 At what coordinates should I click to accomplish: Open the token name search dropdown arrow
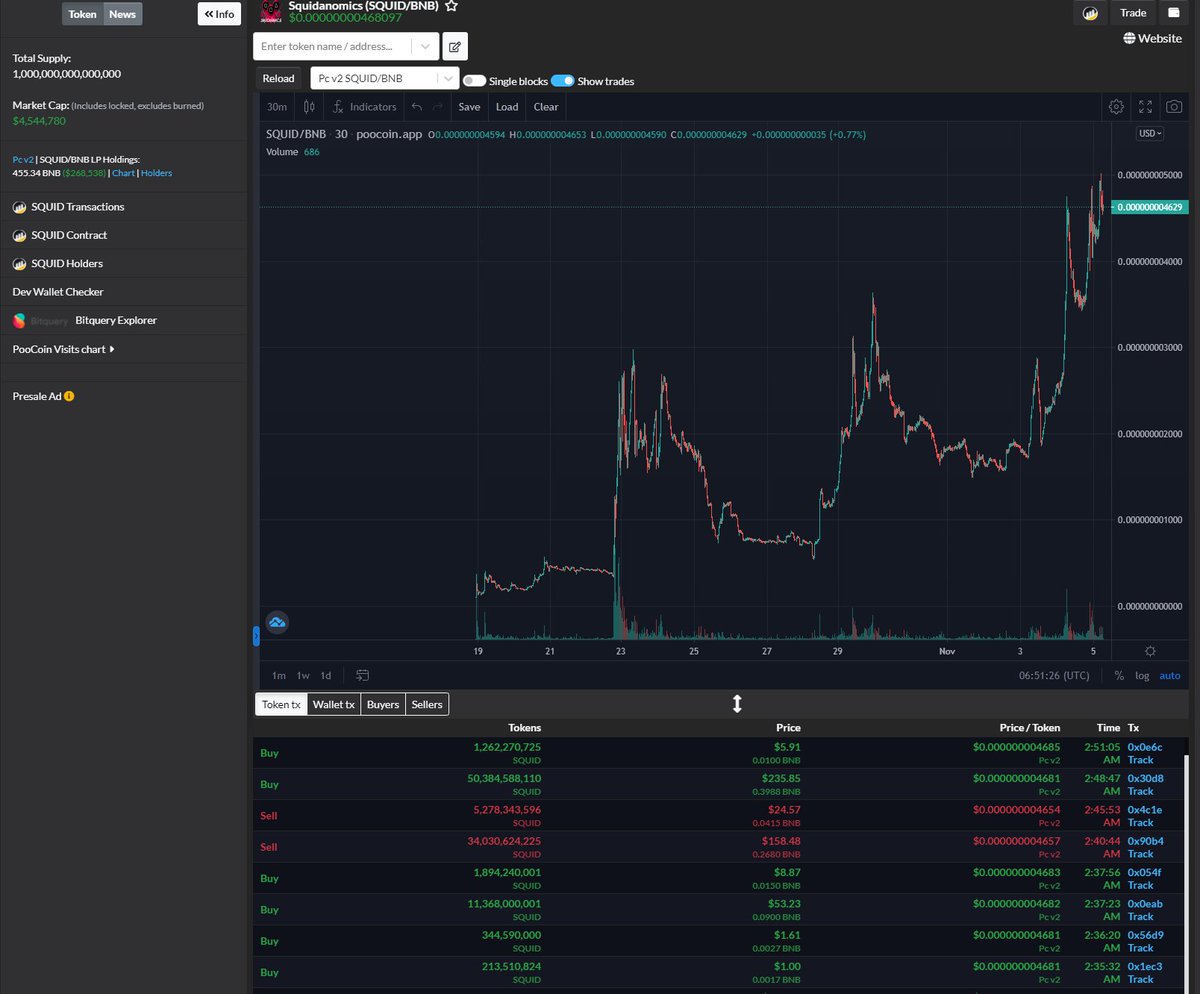pos(426,46)
